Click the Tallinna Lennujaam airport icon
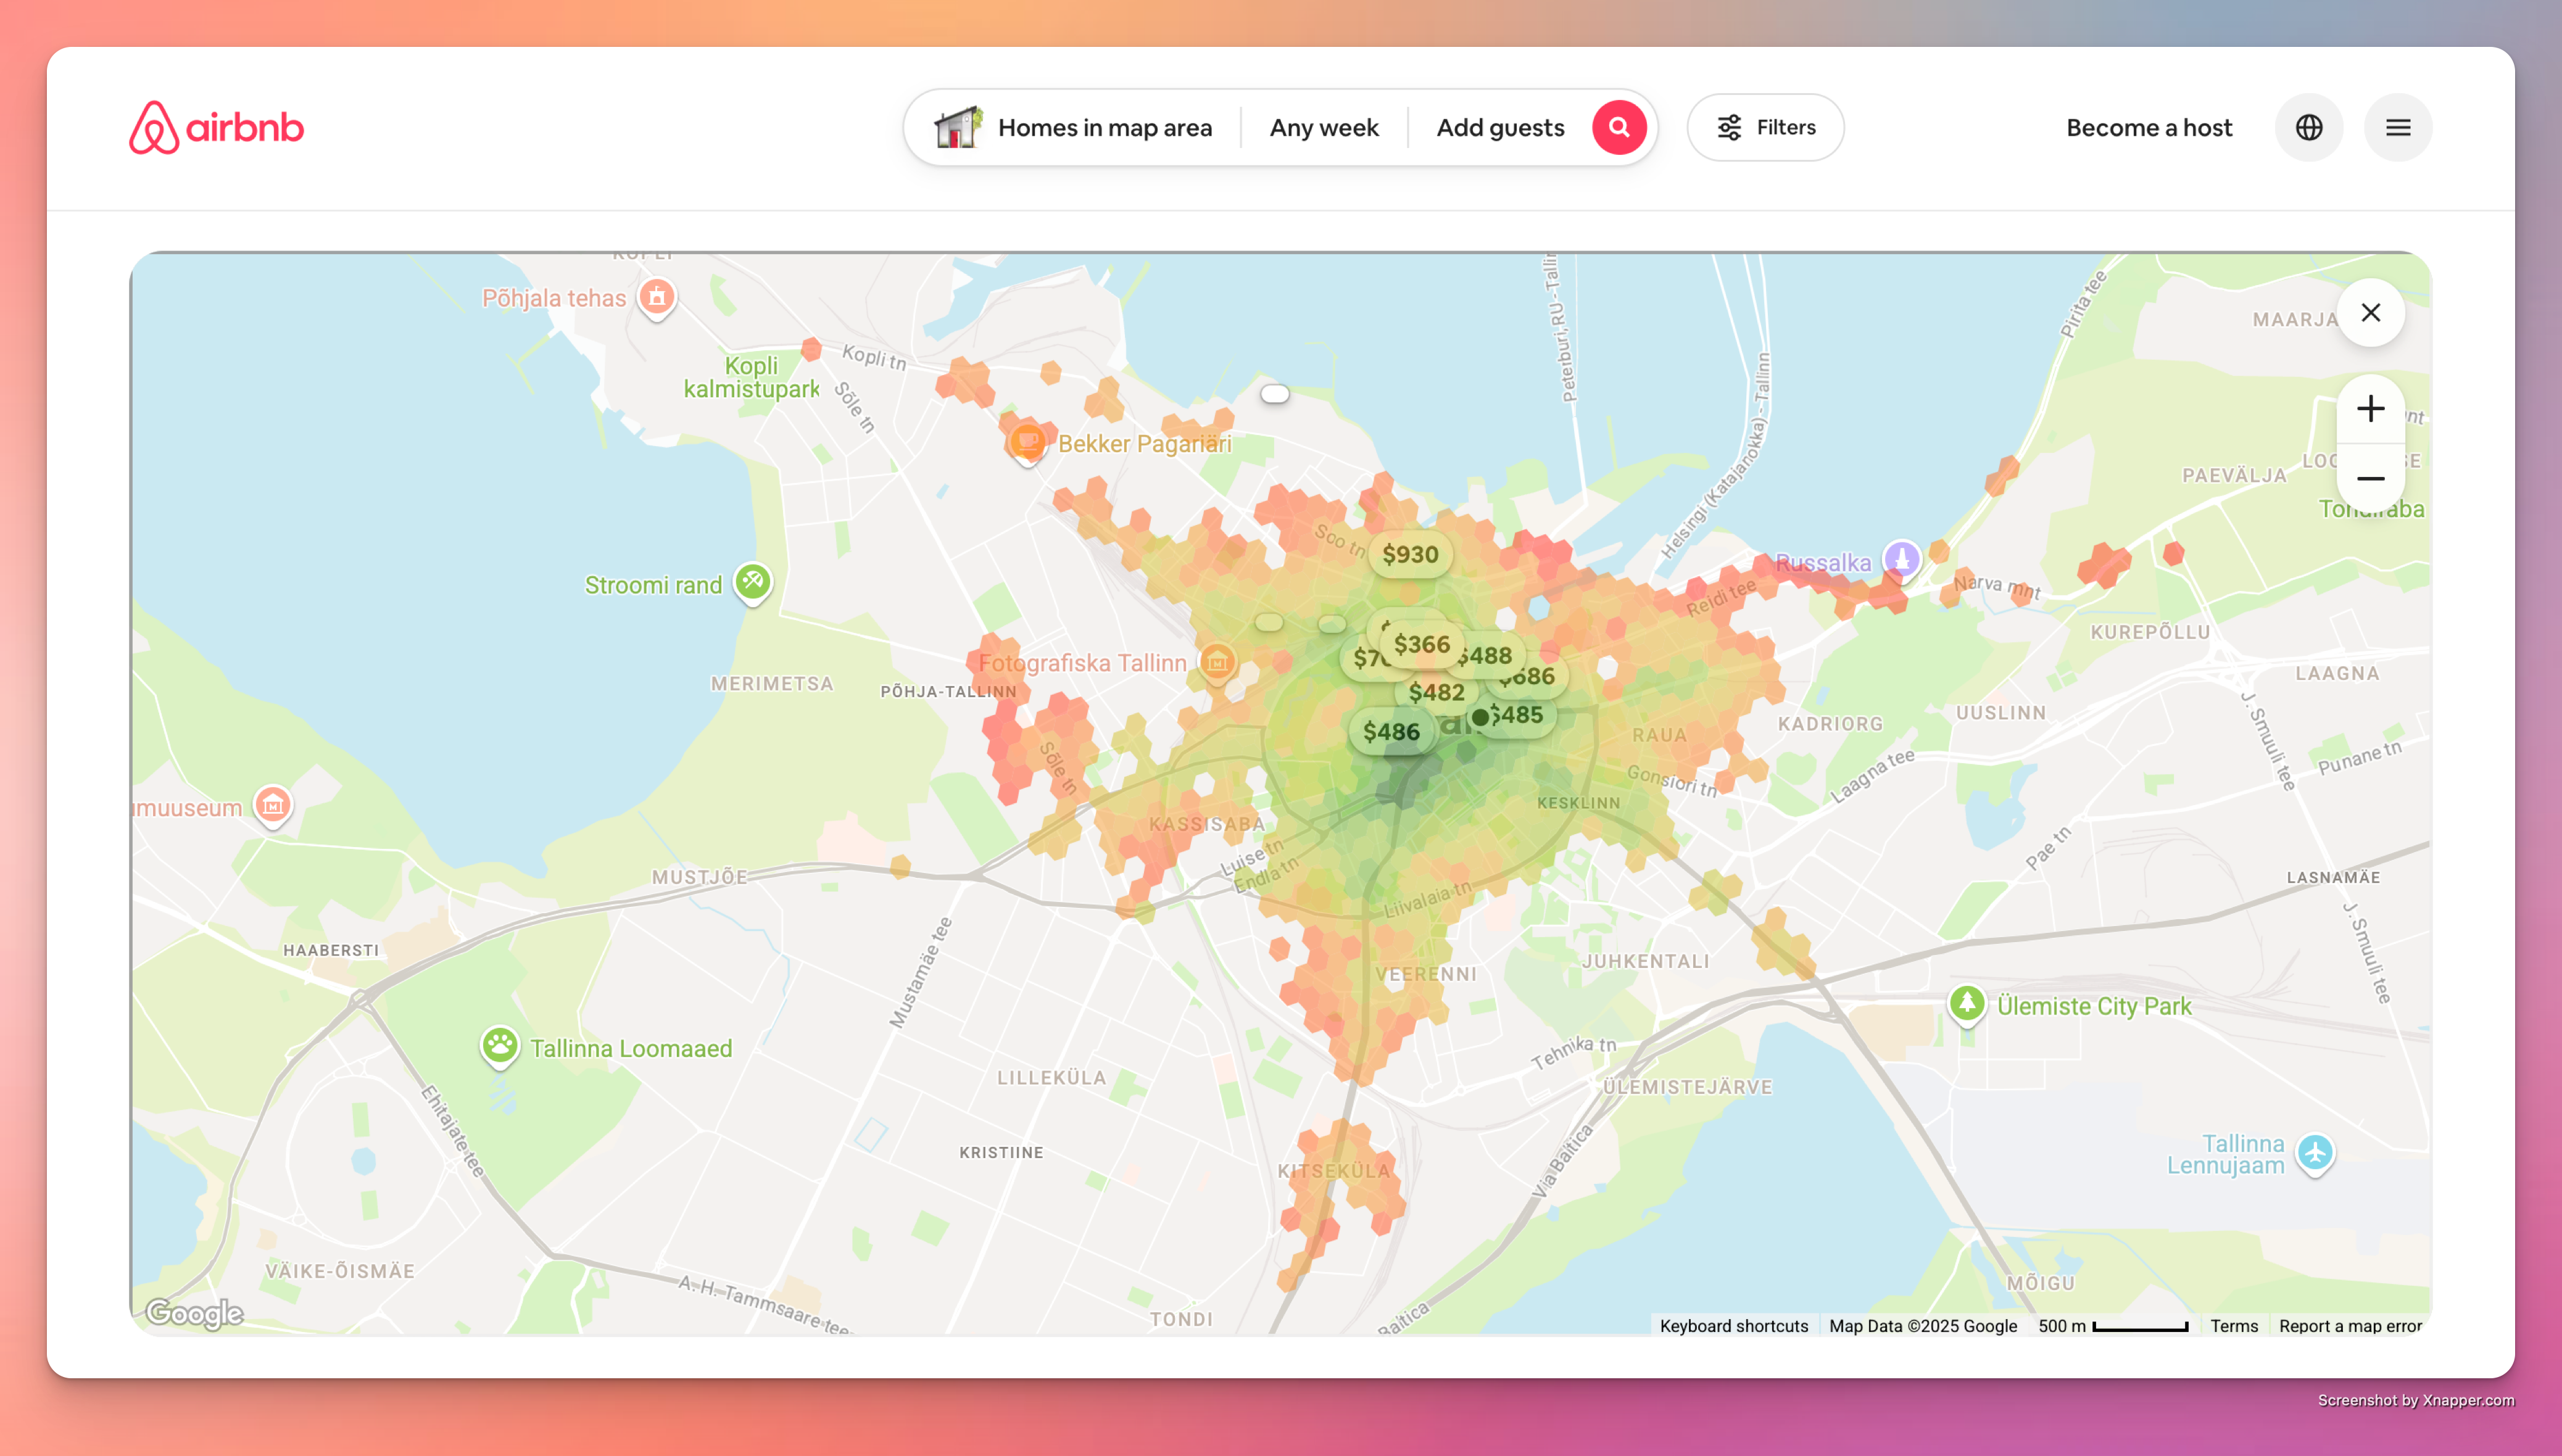The width and height of the screenshot is (2562, 1456). pyautogui.click(x=2314, y=1152)
